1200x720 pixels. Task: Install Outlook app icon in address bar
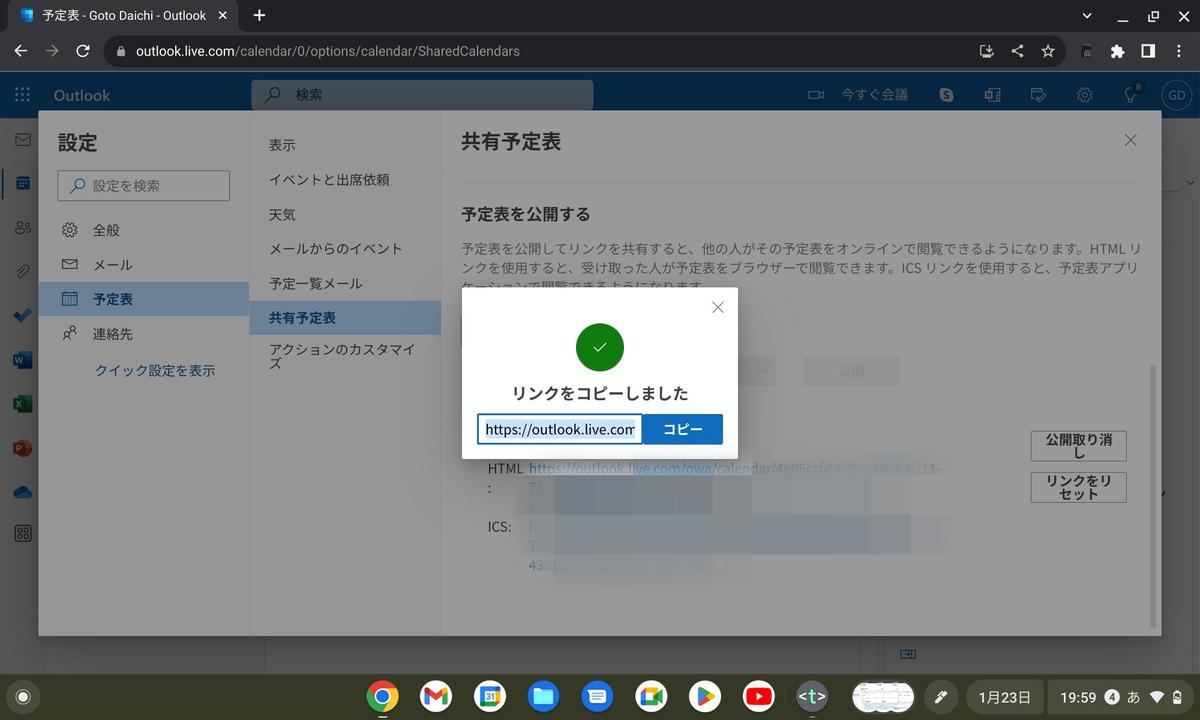click(x=986, y=51)
